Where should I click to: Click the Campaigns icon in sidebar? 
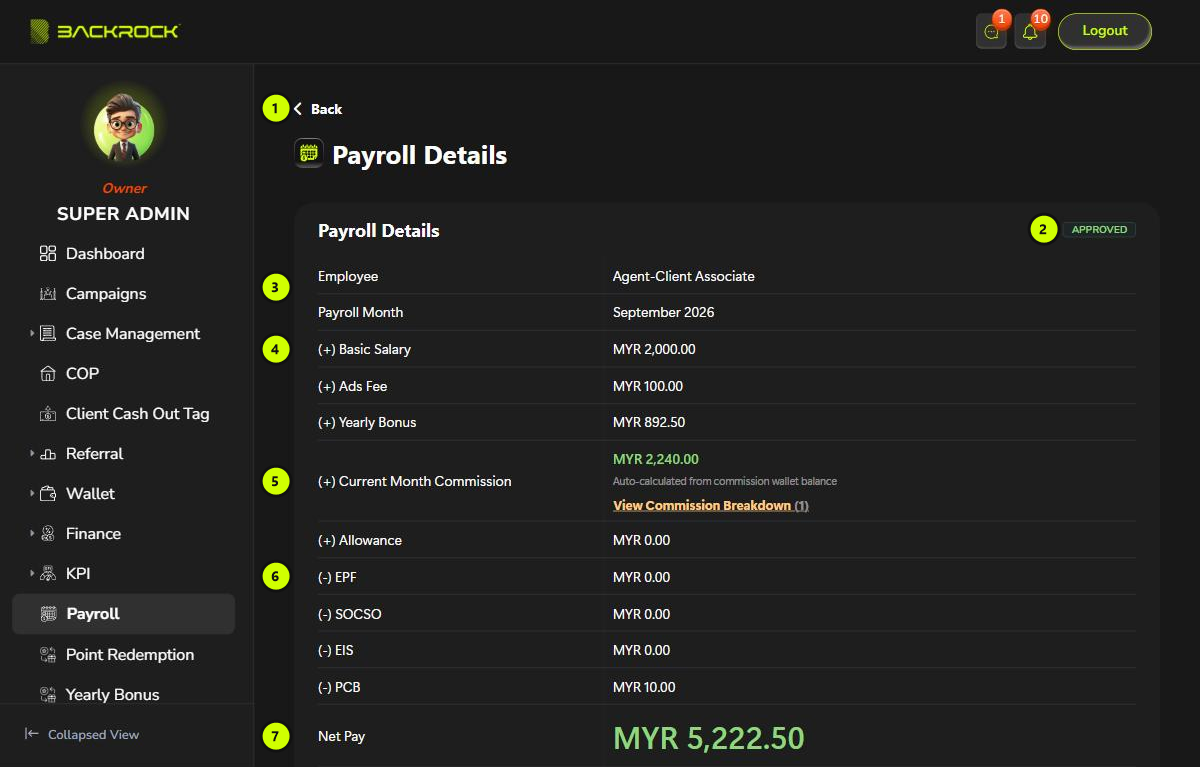tap(48, 294)
